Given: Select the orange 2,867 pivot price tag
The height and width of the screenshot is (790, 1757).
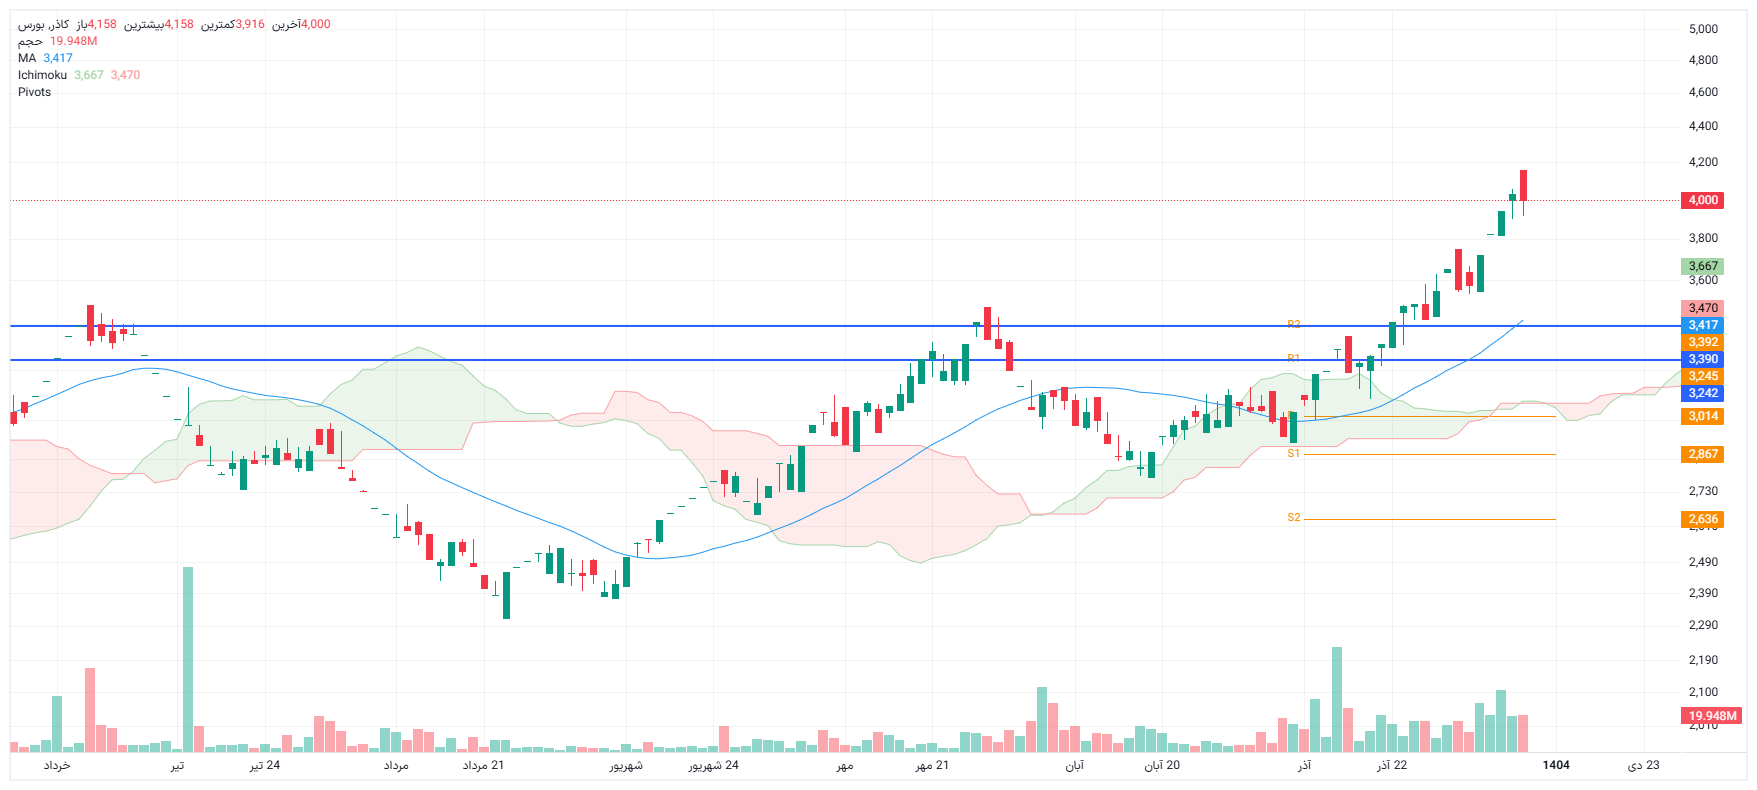Looking at the screenshot, I should point(1703,454).
